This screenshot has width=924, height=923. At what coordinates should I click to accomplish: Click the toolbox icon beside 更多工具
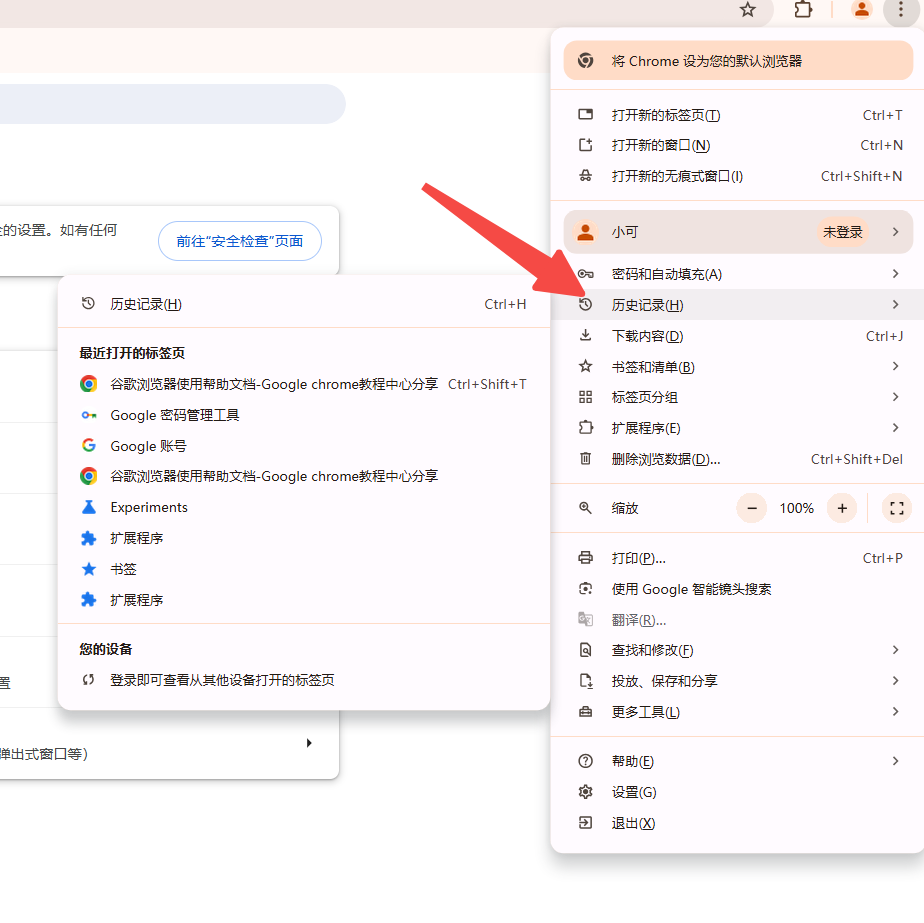pos(585,711)
